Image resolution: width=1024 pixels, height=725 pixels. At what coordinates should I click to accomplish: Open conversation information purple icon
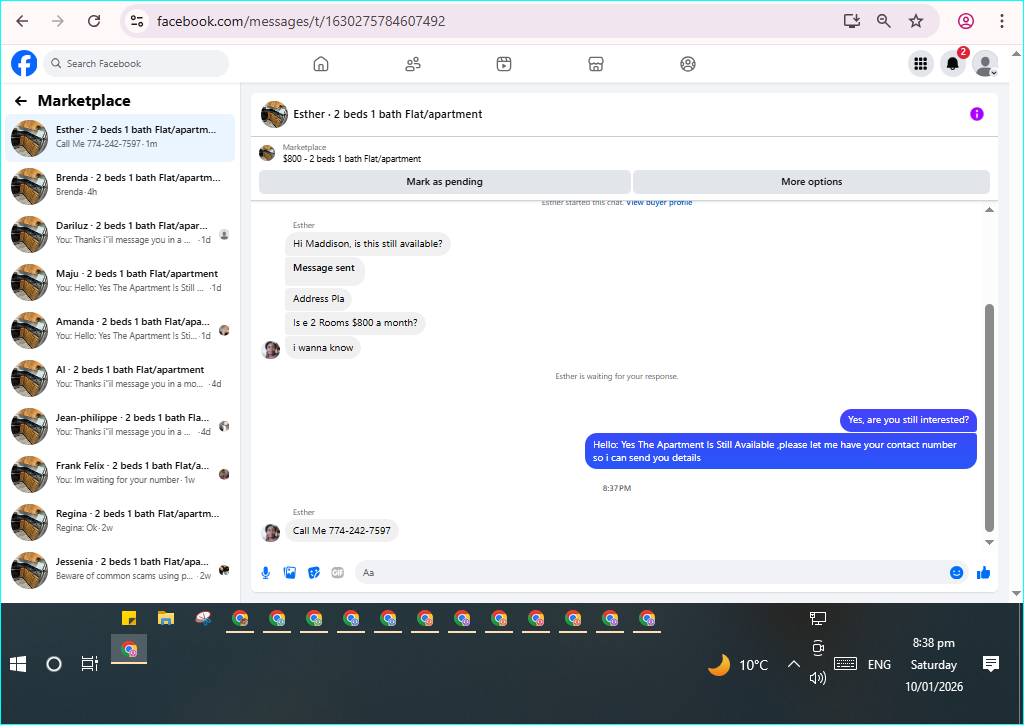point(976,114)
